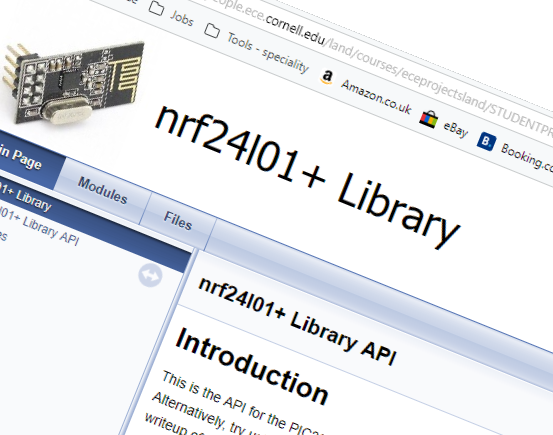Click the nRF24L01 module photo logo

(x=73, y=83)
